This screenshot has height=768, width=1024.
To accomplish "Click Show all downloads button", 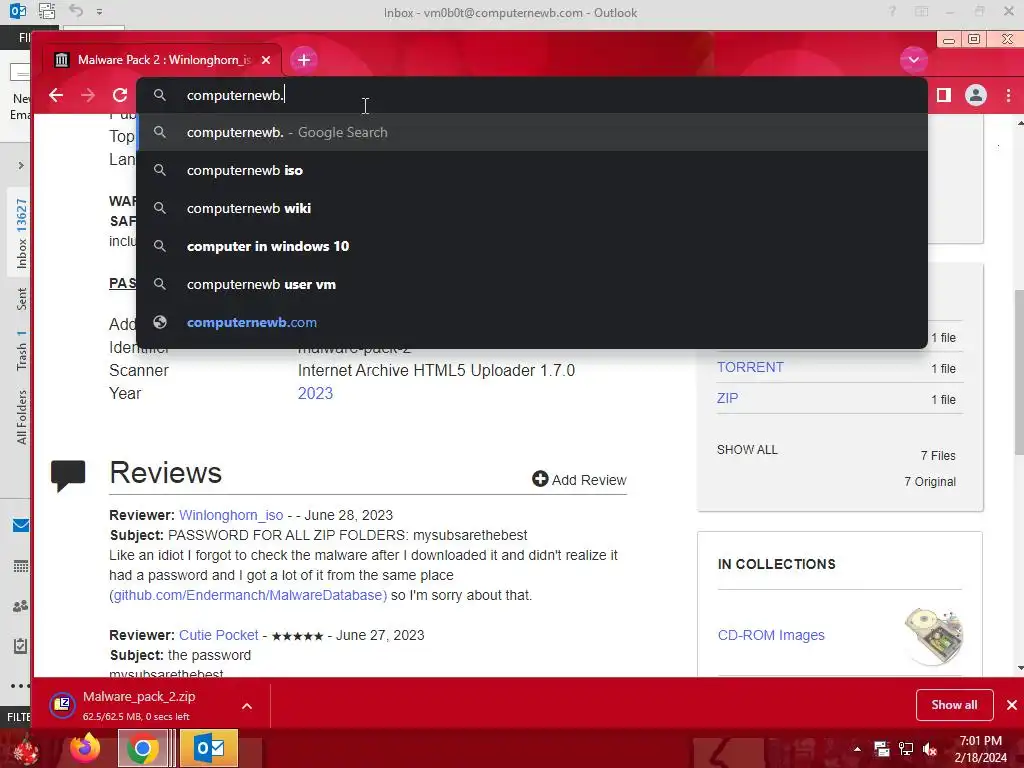I will [x=954, y=705].
